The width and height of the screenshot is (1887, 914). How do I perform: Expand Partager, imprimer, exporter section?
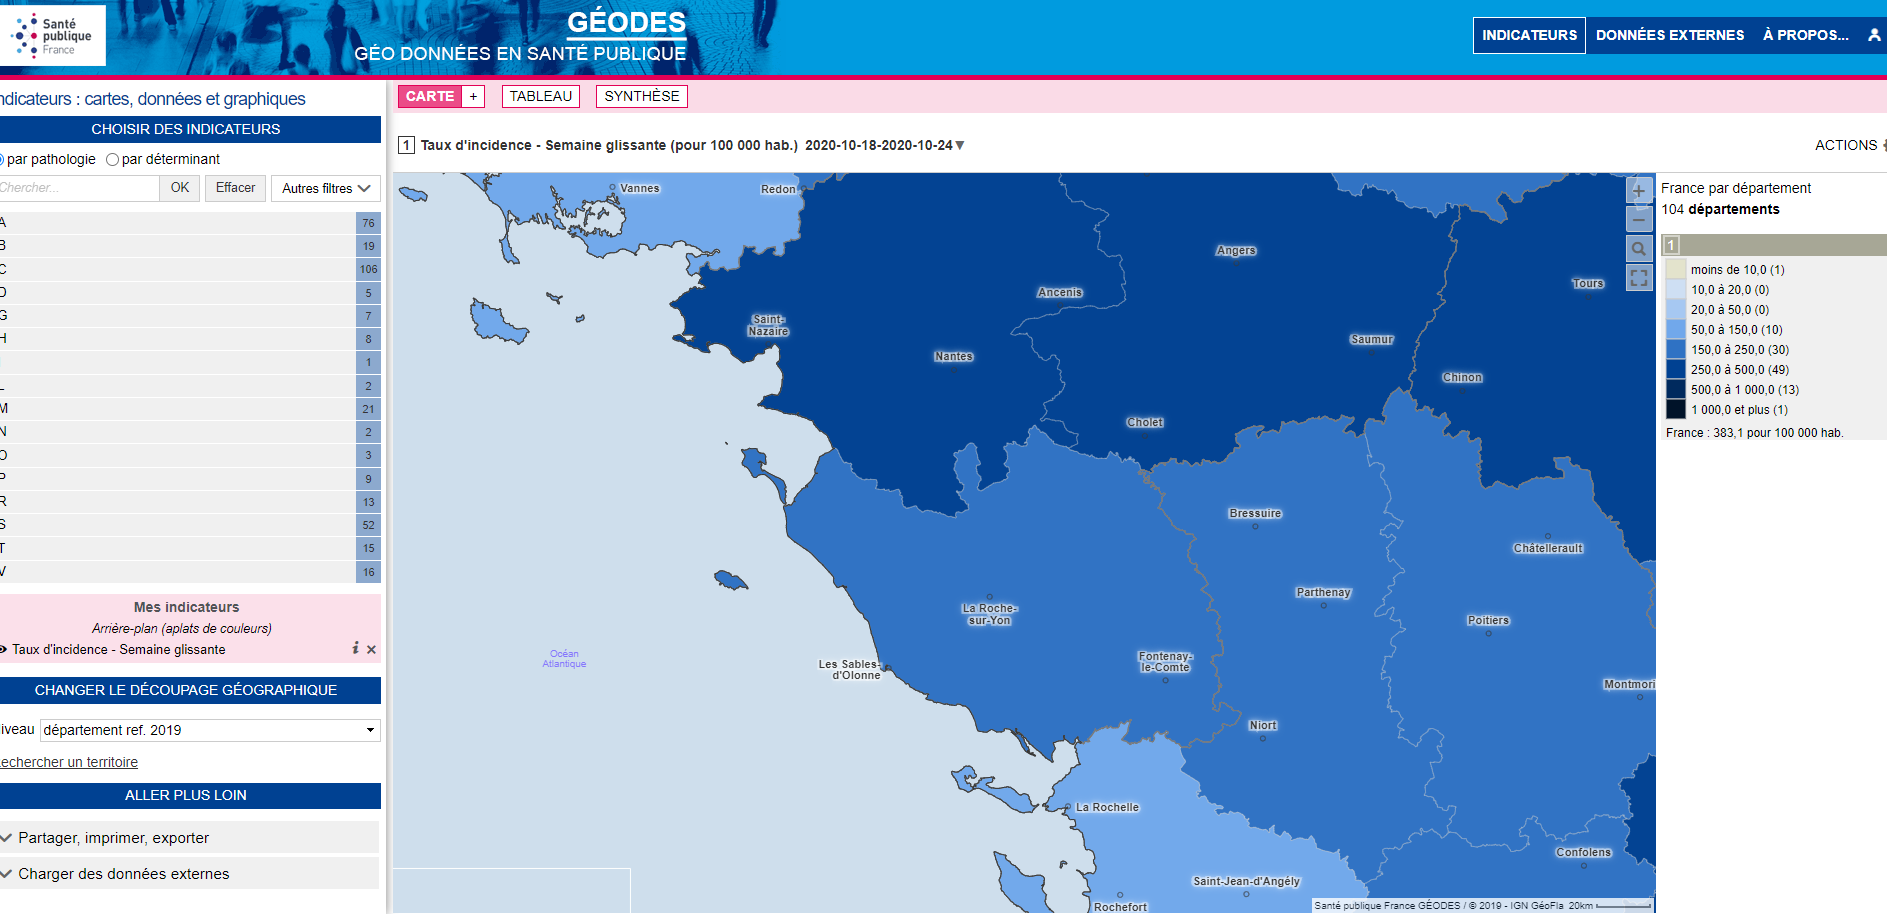pyautogui.click(x=190, y=838)
